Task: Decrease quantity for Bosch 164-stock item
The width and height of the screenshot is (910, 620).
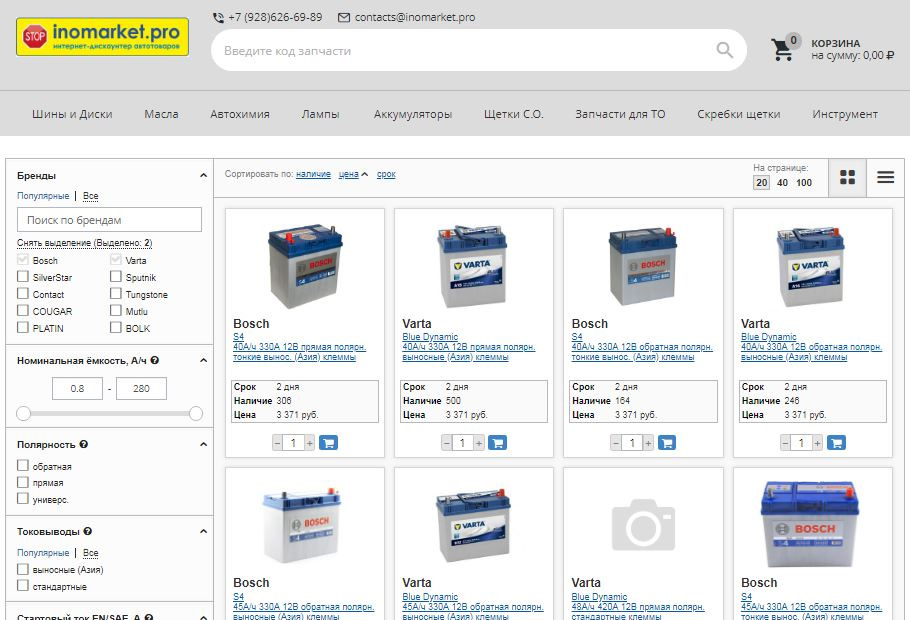Action: point(616,443)
